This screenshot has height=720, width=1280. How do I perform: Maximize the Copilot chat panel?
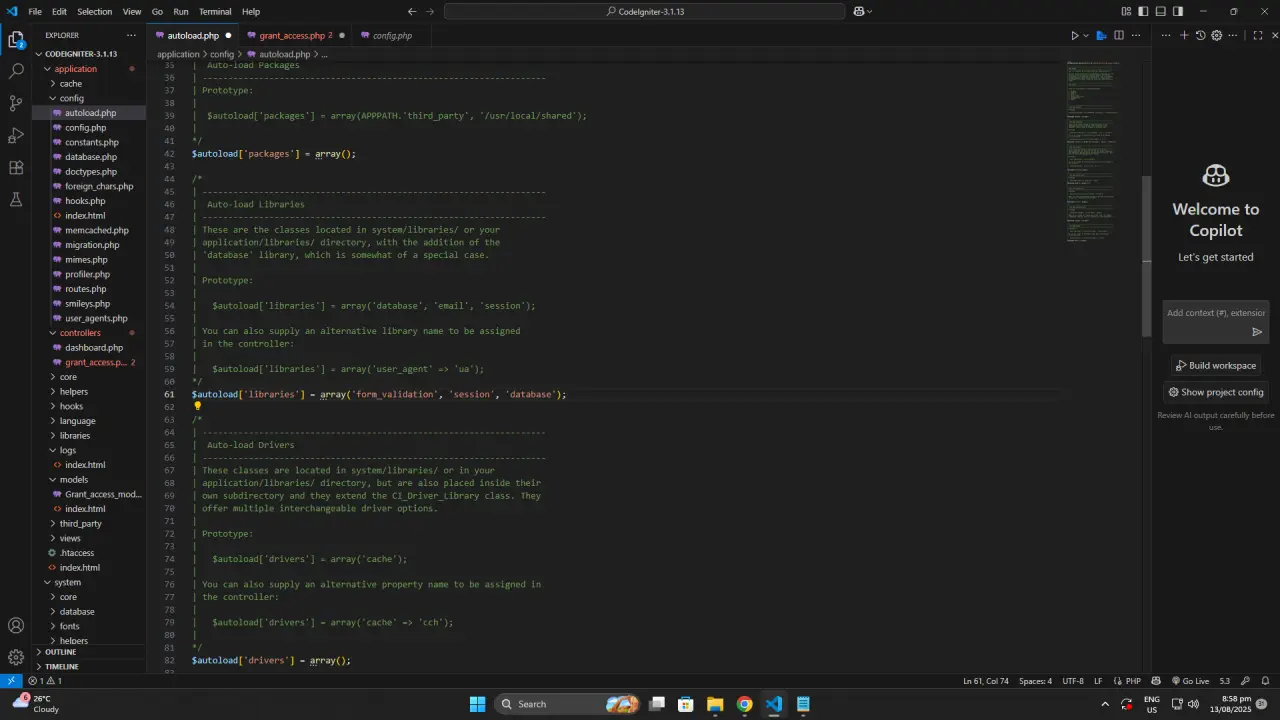click(x=1258, y=35)
